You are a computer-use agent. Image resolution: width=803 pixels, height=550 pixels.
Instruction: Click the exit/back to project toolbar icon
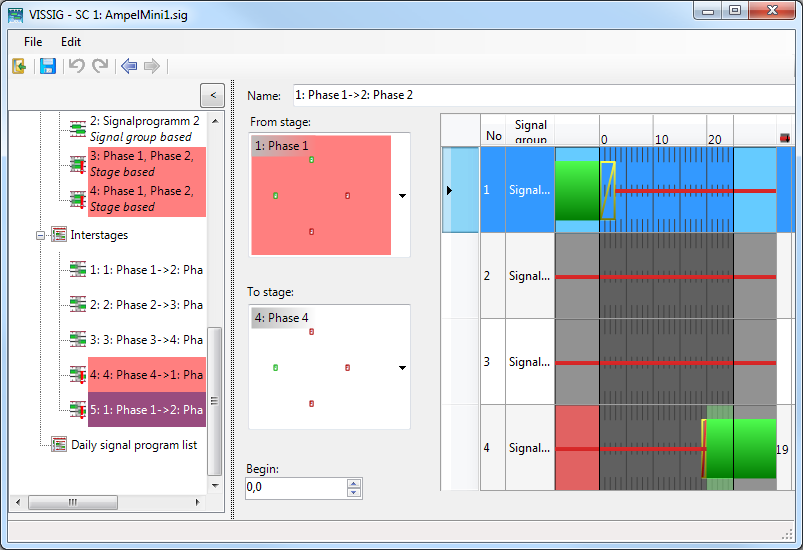point(19,66)
